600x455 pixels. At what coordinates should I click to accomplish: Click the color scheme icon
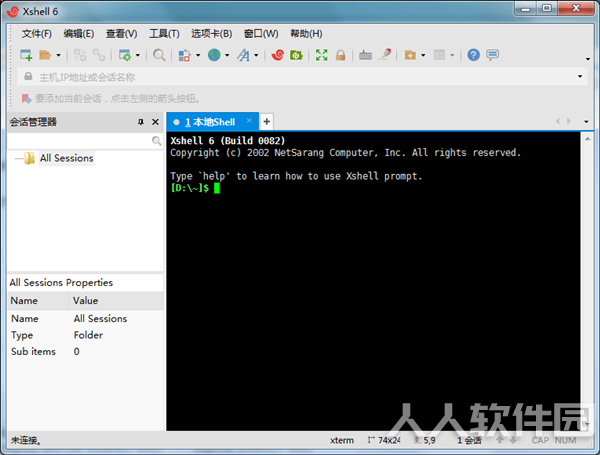coord(184,55)
